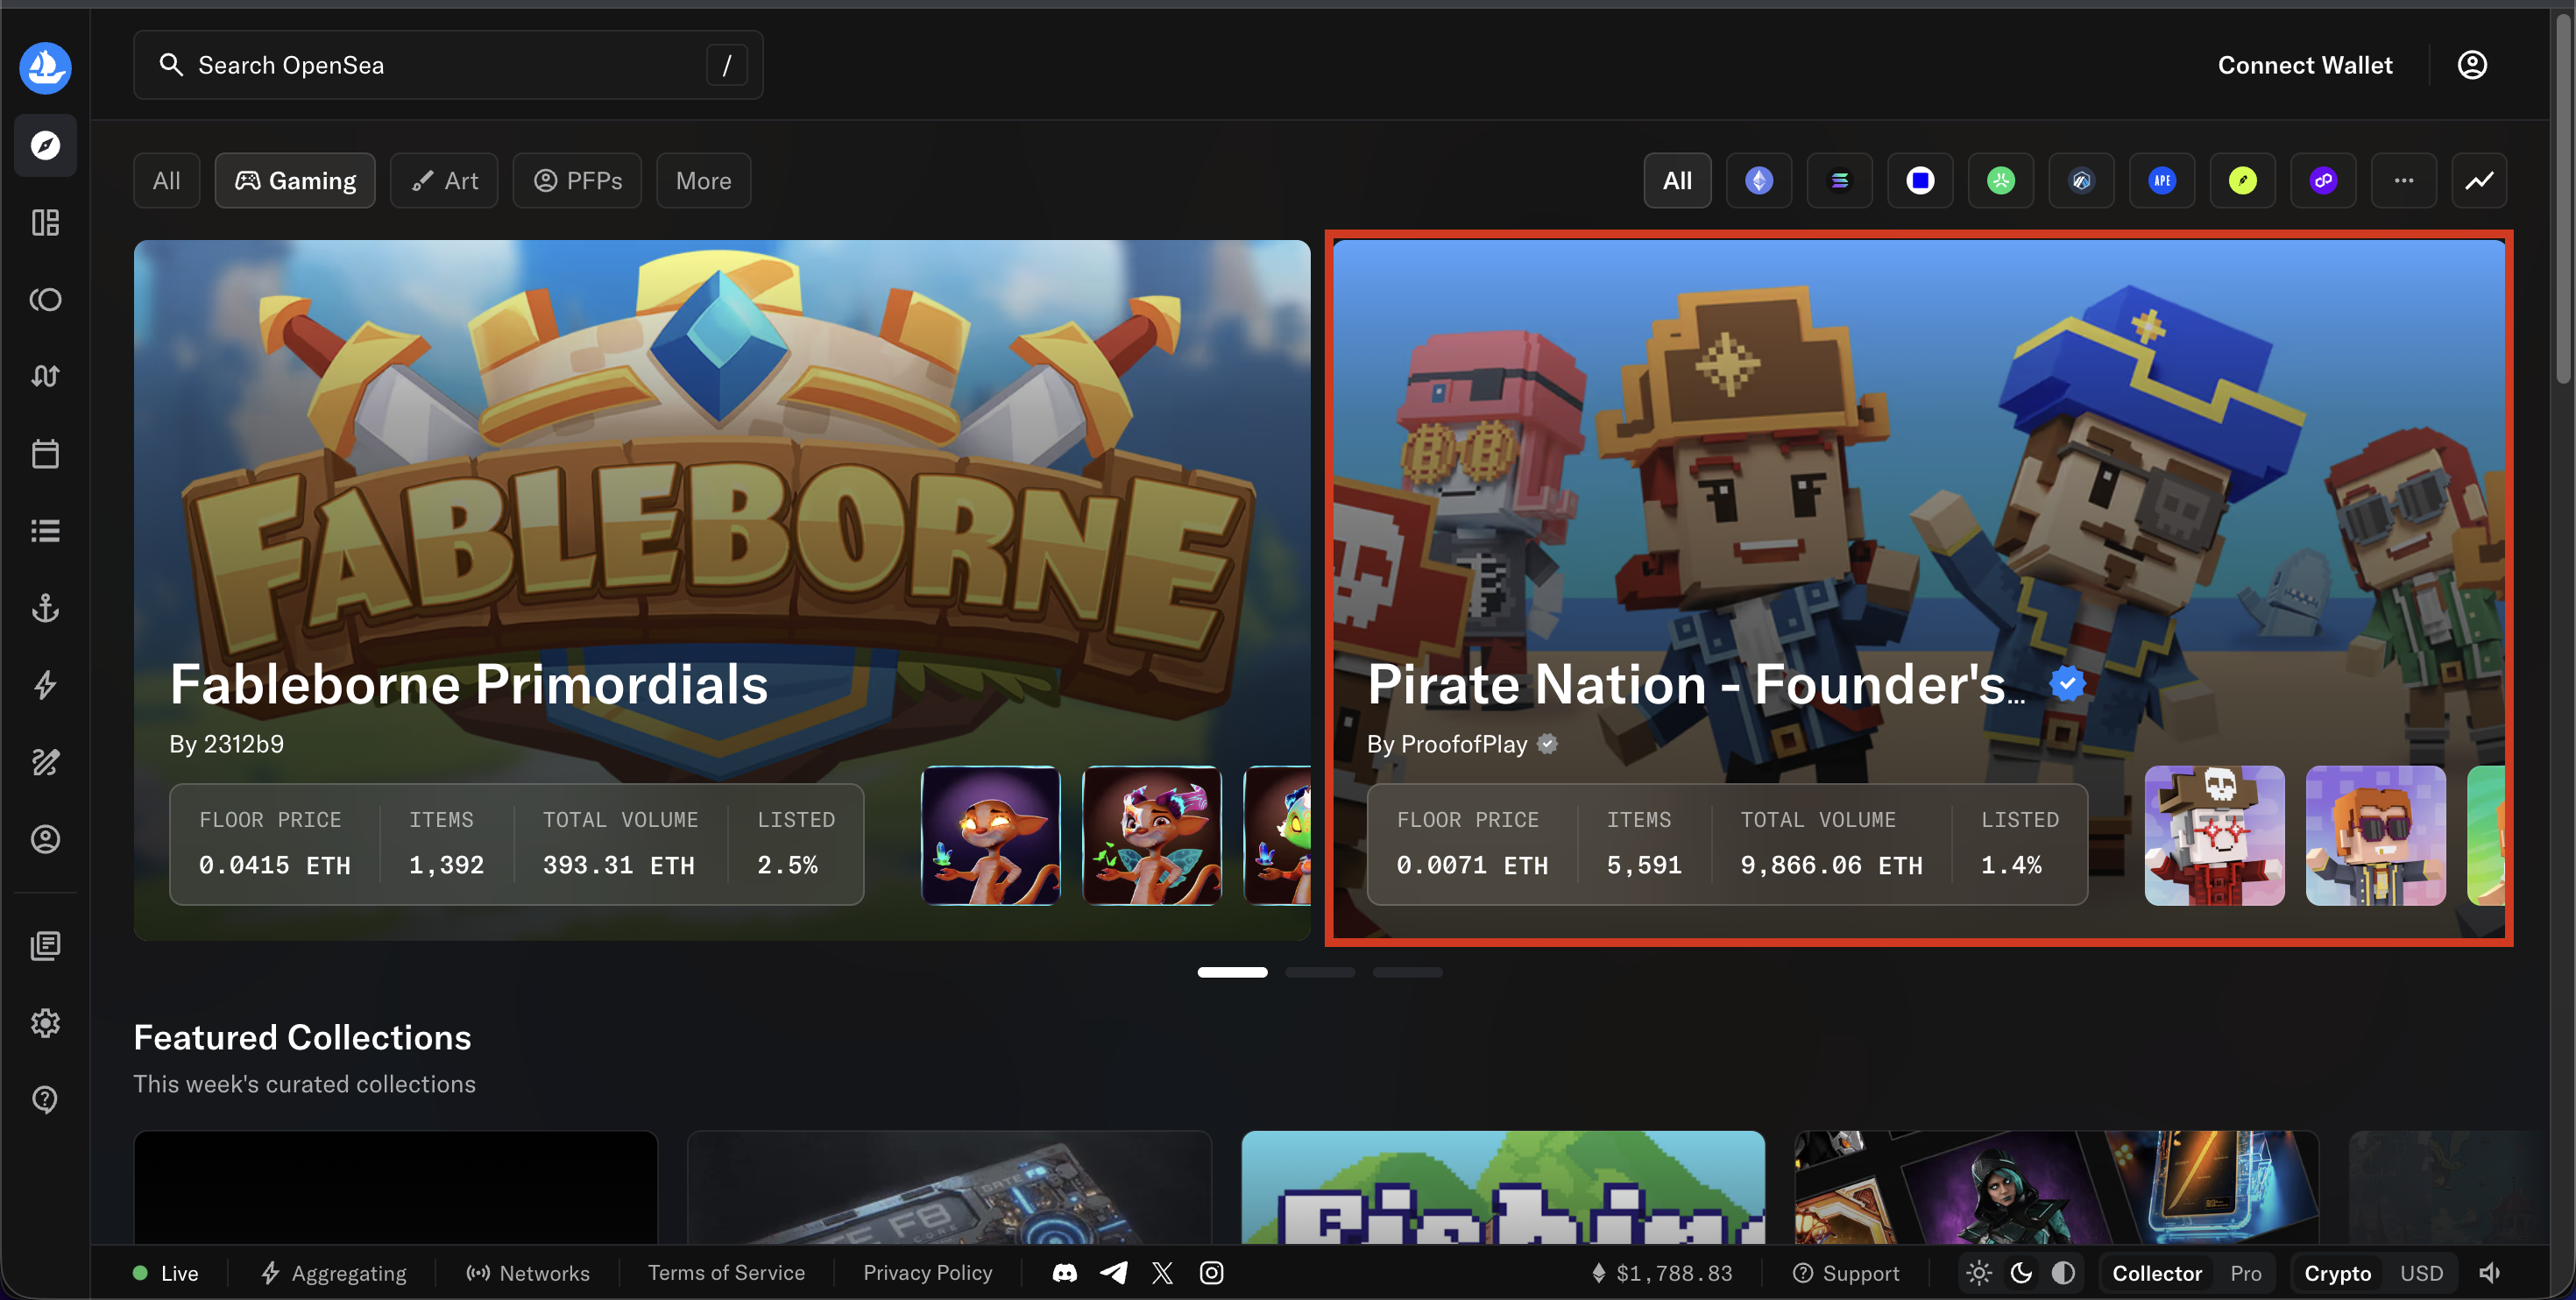Viewport: 2576px width, 1300px height.
Task: Expand more chains with the ellipsis button
Action: pyautogui.click(x=2404, y=181)
